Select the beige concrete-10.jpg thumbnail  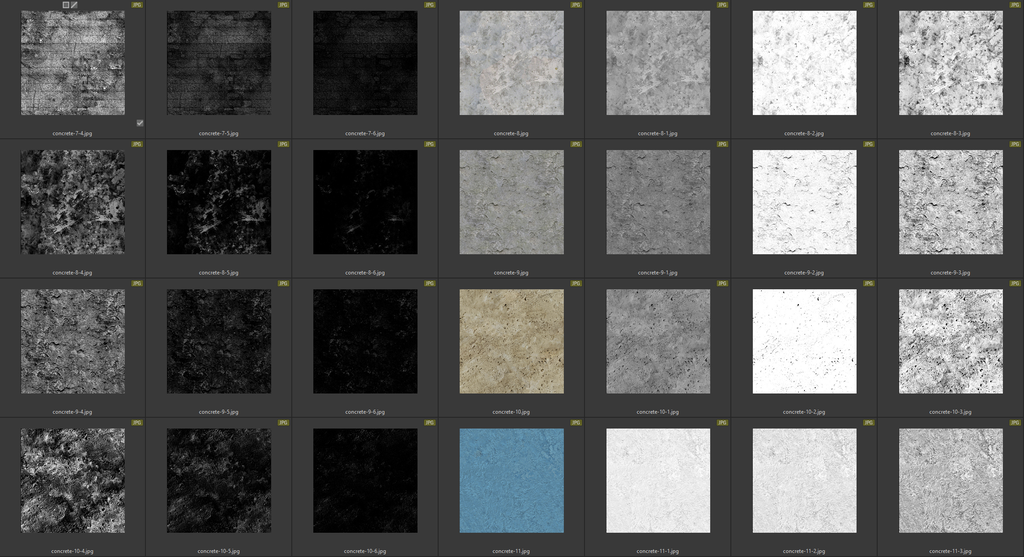point(511,342)
